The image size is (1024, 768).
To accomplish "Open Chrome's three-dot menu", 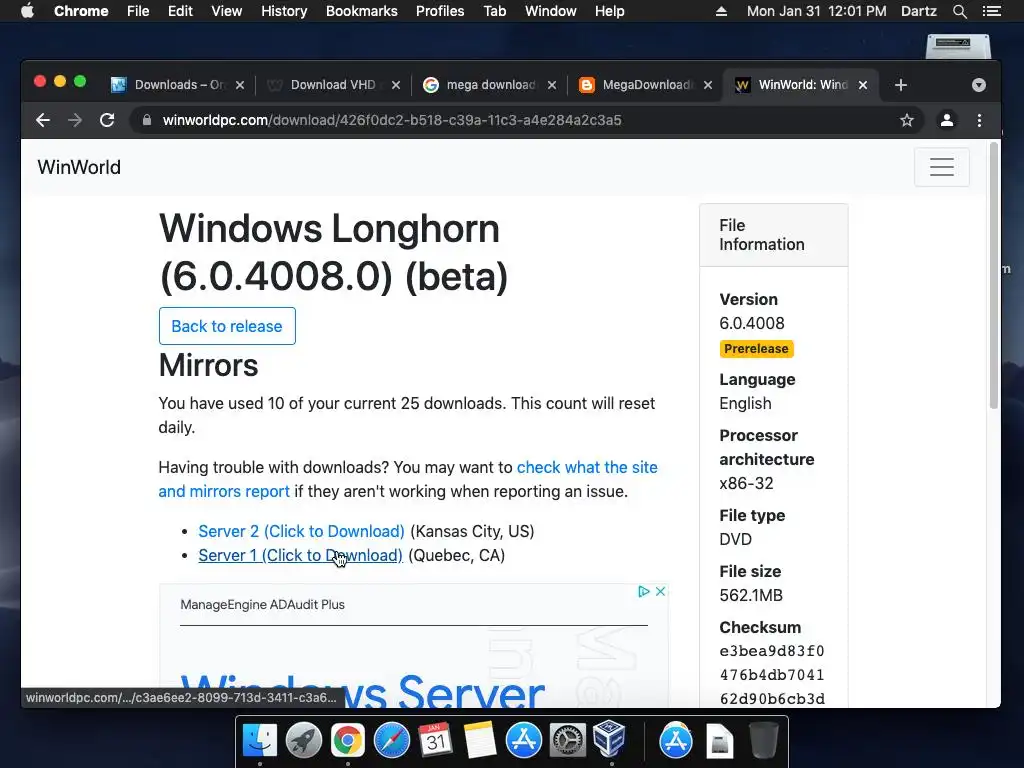I will tap(979, 120).
